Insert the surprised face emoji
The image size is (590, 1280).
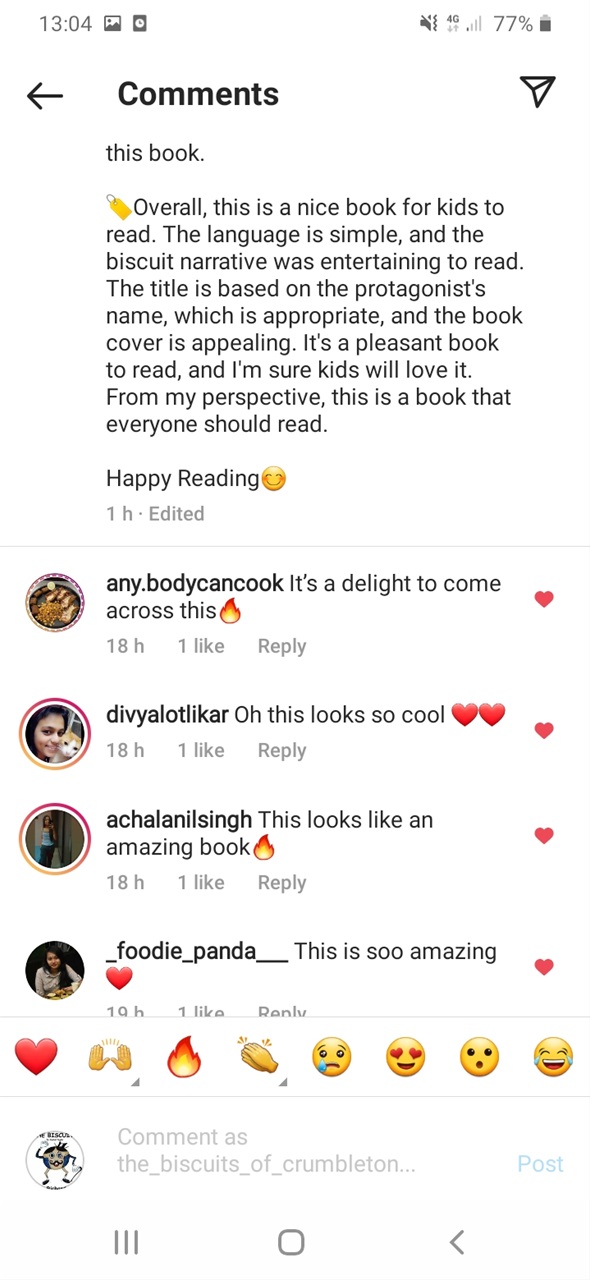[x=479, y=1057]
